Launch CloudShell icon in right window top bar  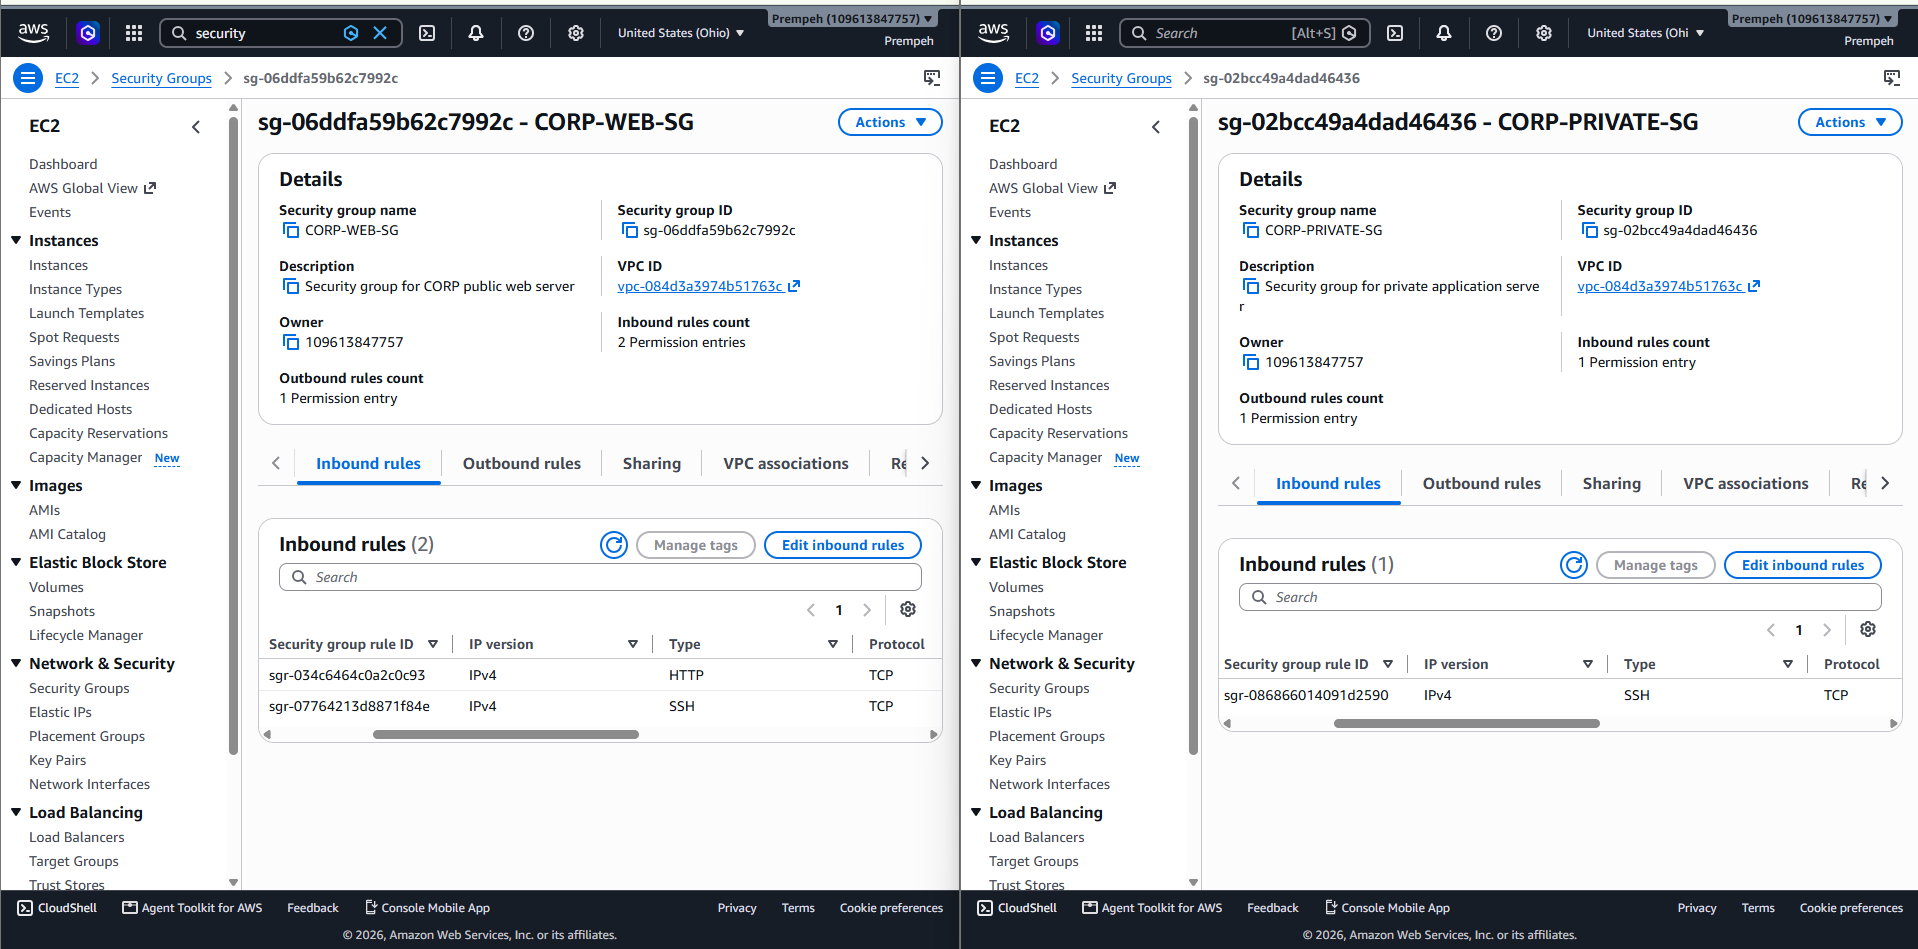(x=1395, y=33)
